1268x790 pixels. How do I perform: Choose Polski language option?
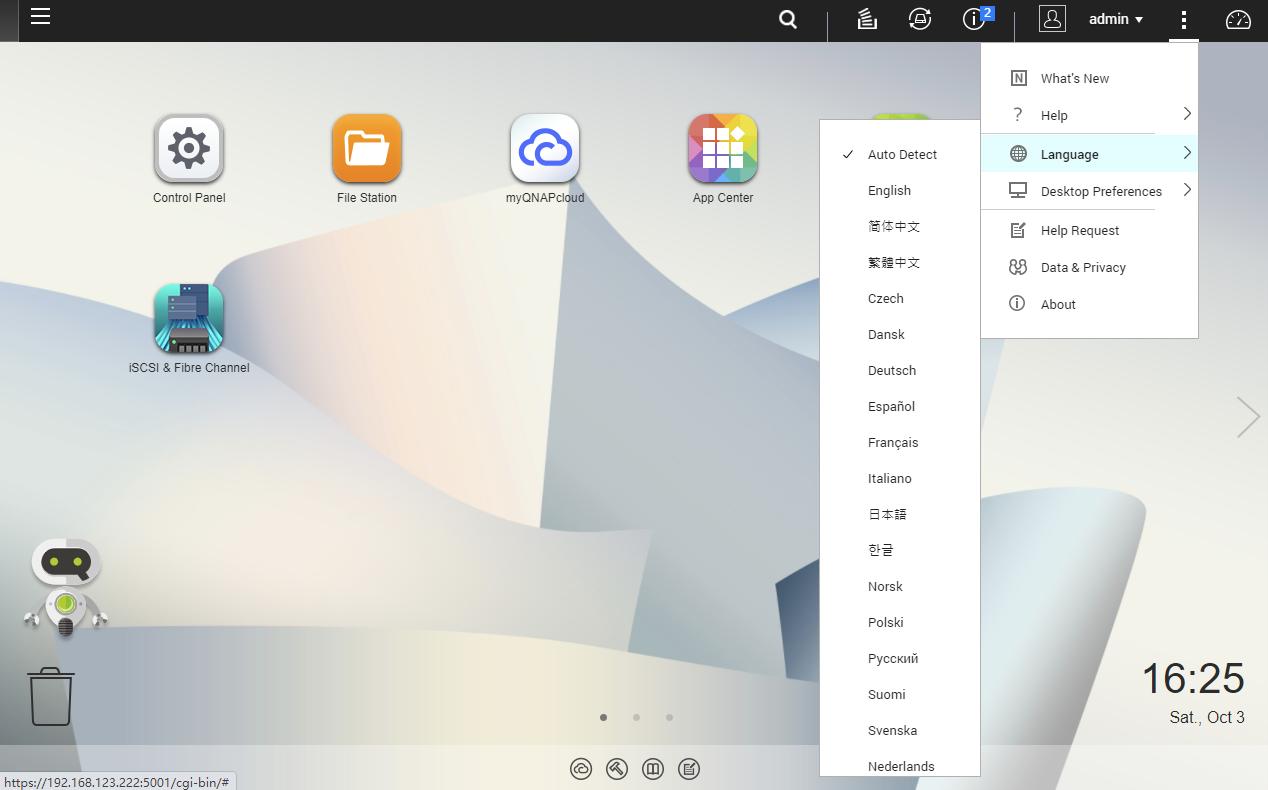[900, 622]
